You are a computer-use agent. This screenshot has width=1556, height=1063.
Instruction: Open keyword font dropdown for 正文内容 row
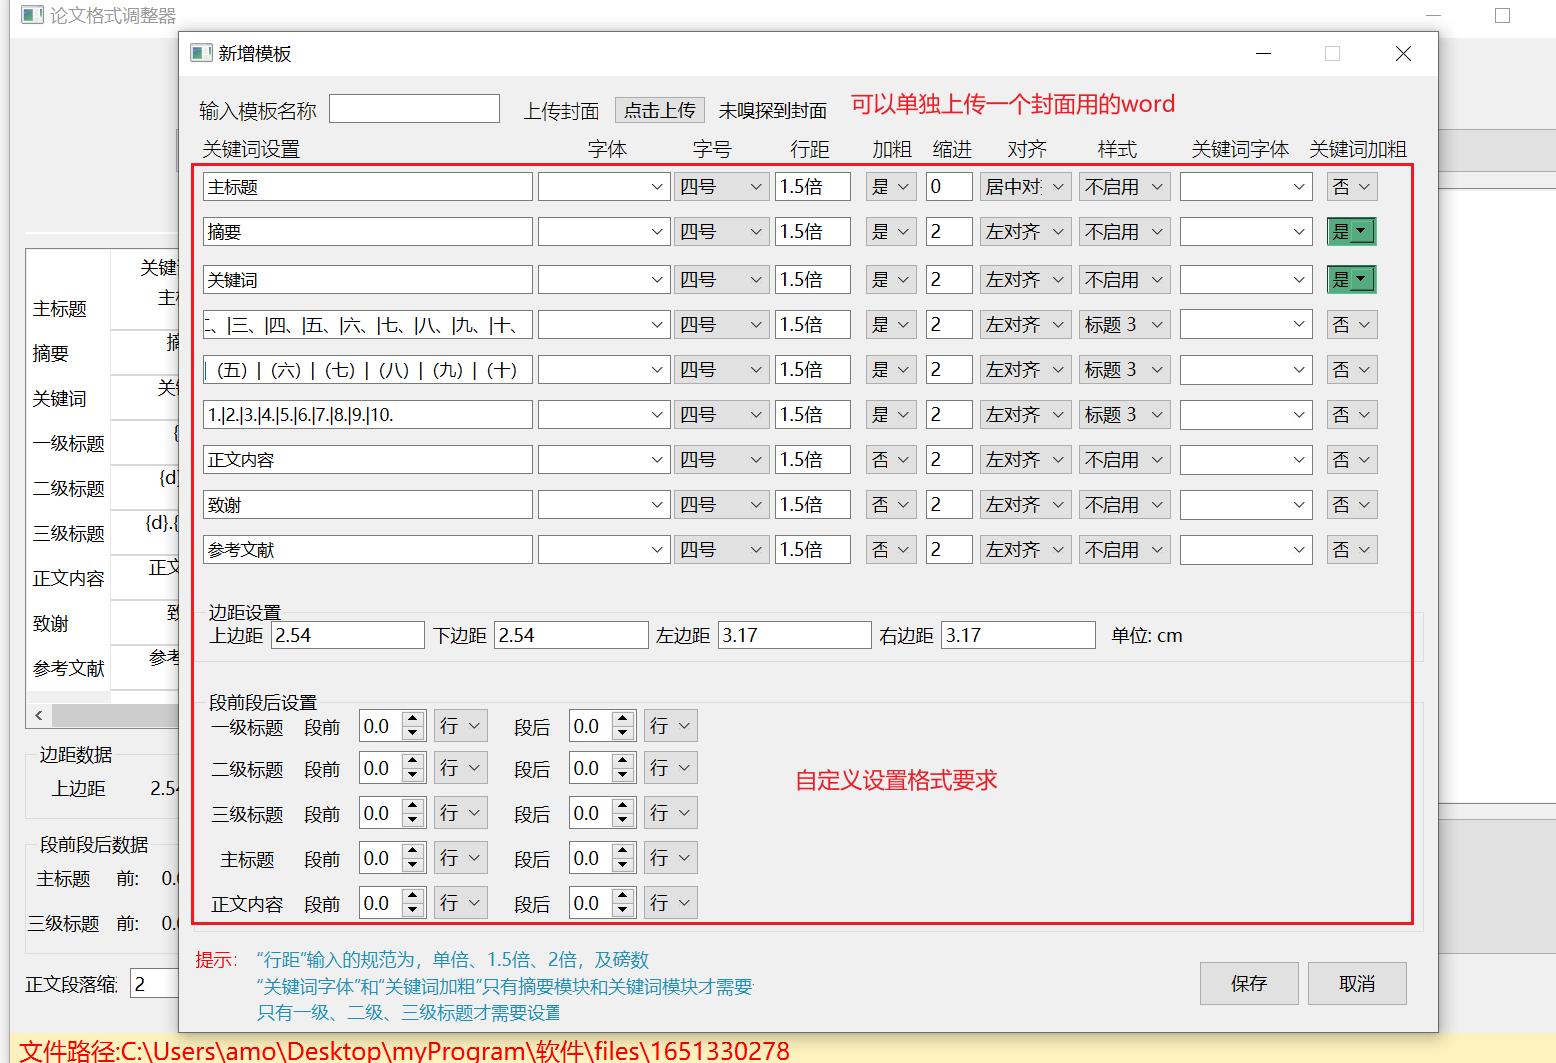1246,460
